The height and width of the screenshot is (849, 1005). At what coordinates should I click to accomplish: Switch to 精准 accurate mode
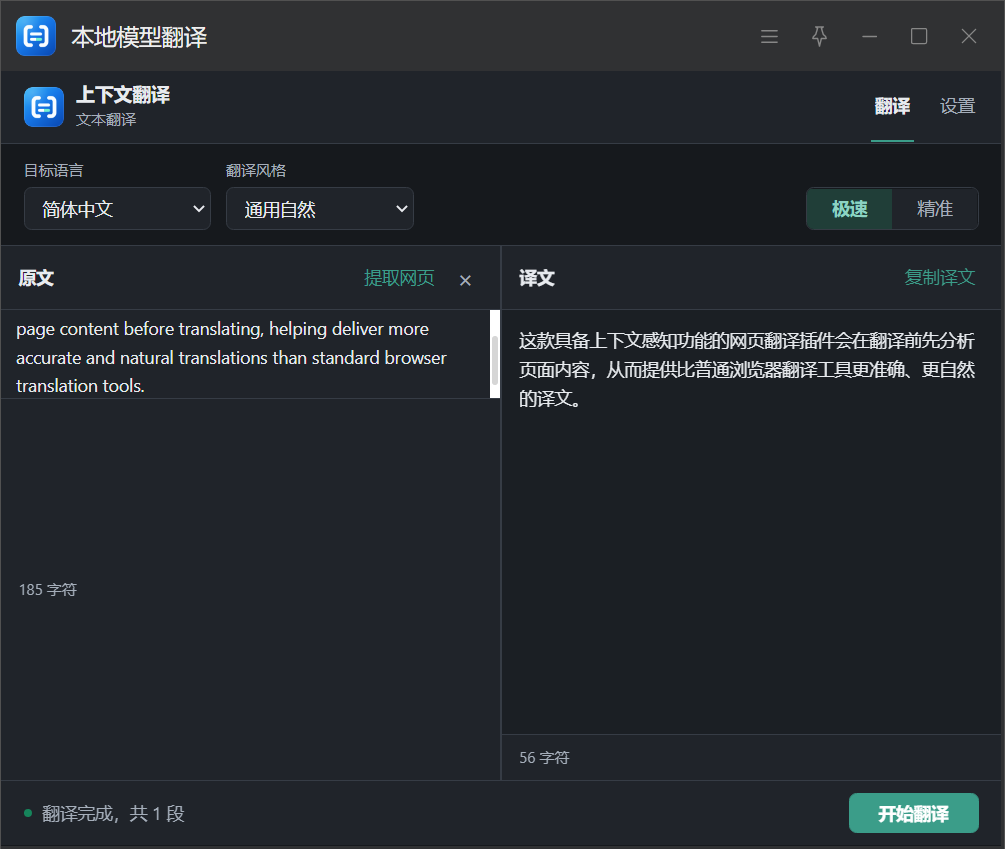point(934,209)
